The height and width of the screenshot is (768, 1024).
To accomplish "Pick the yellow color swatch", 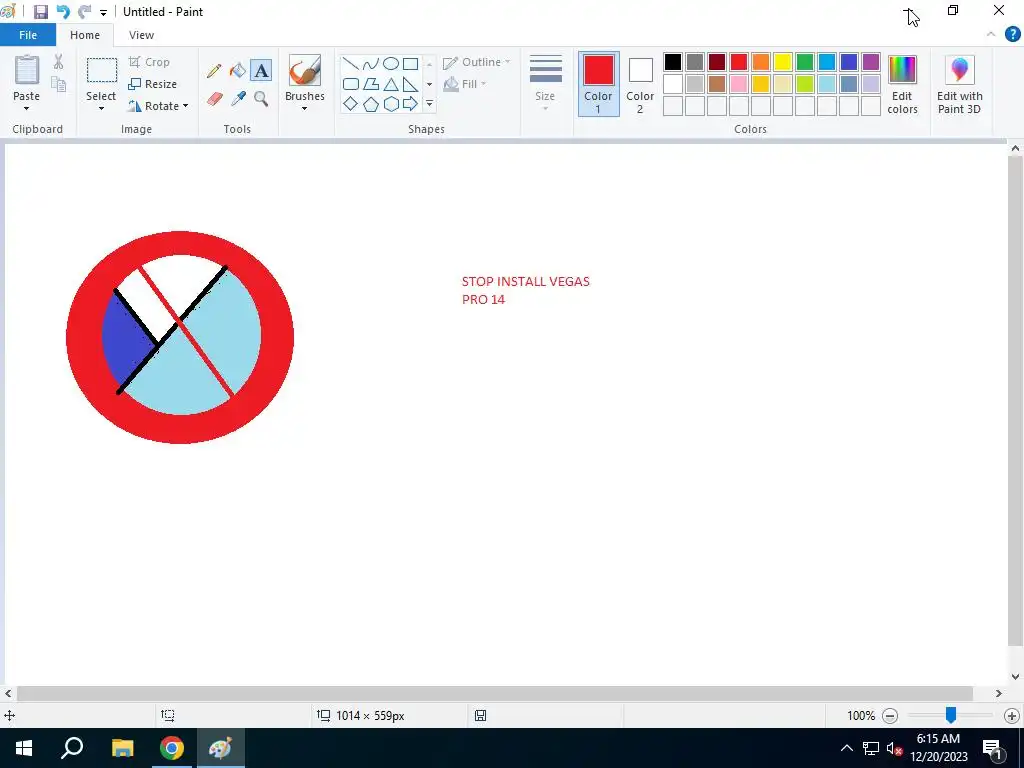I will click(x=782, y=62).
